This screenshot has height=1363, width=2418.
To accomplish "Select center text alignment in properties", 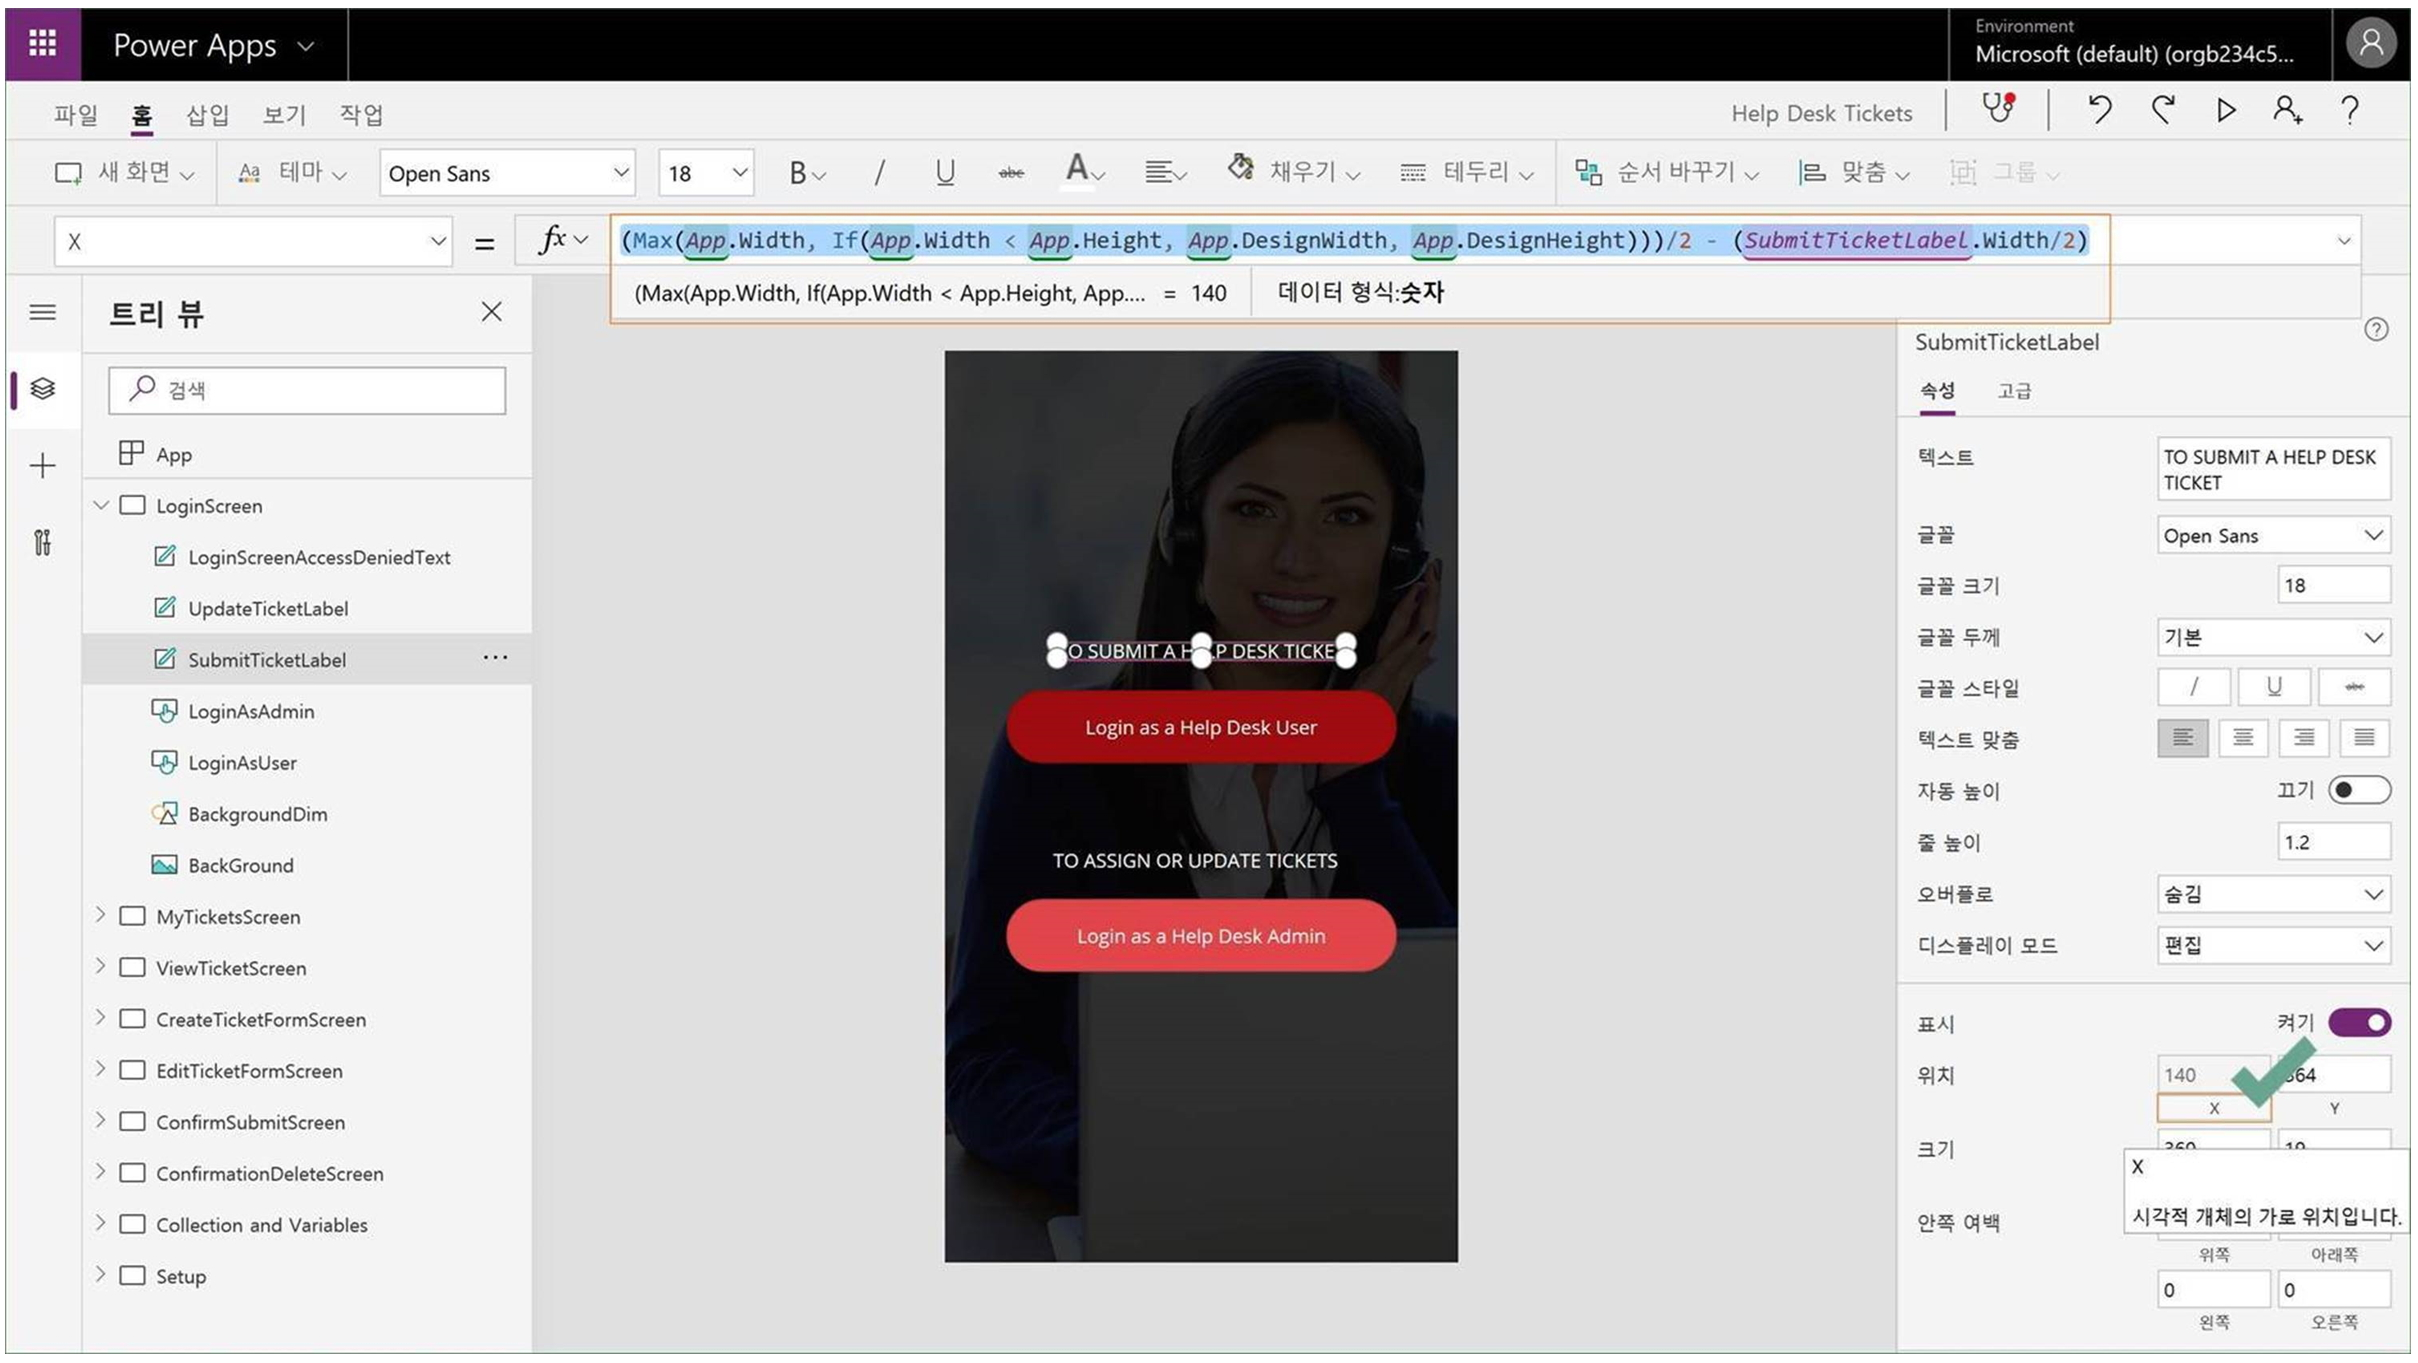I will pos(2243,738).
